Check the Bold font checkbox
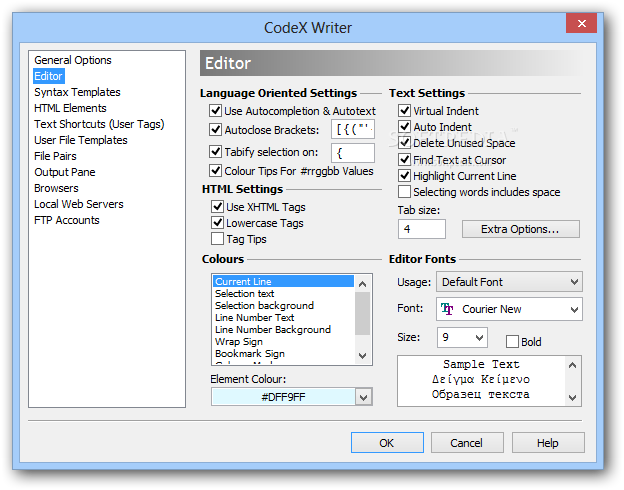 512,342
